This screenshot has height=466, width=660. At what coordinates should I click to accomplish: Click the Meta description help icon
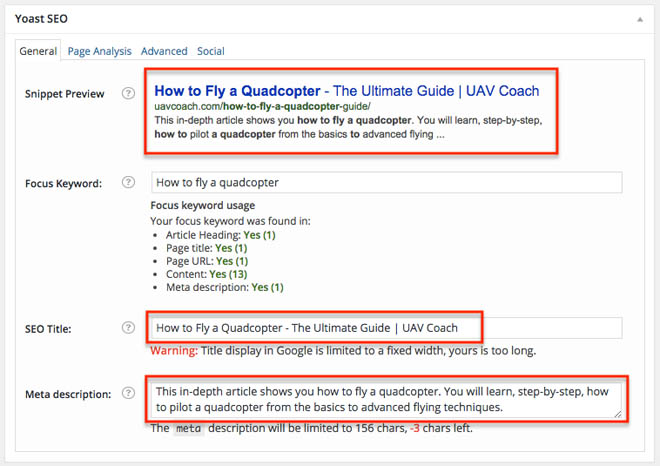click(x=128, y=393)
